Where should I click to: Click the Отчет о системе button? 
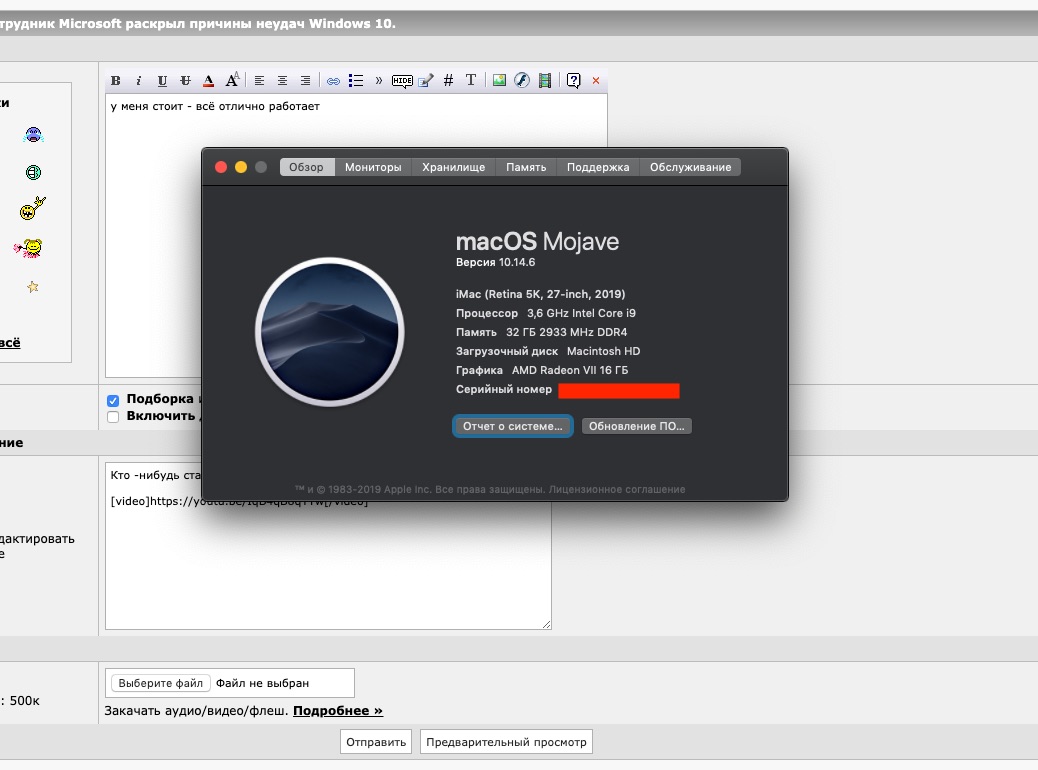point(513,426)
